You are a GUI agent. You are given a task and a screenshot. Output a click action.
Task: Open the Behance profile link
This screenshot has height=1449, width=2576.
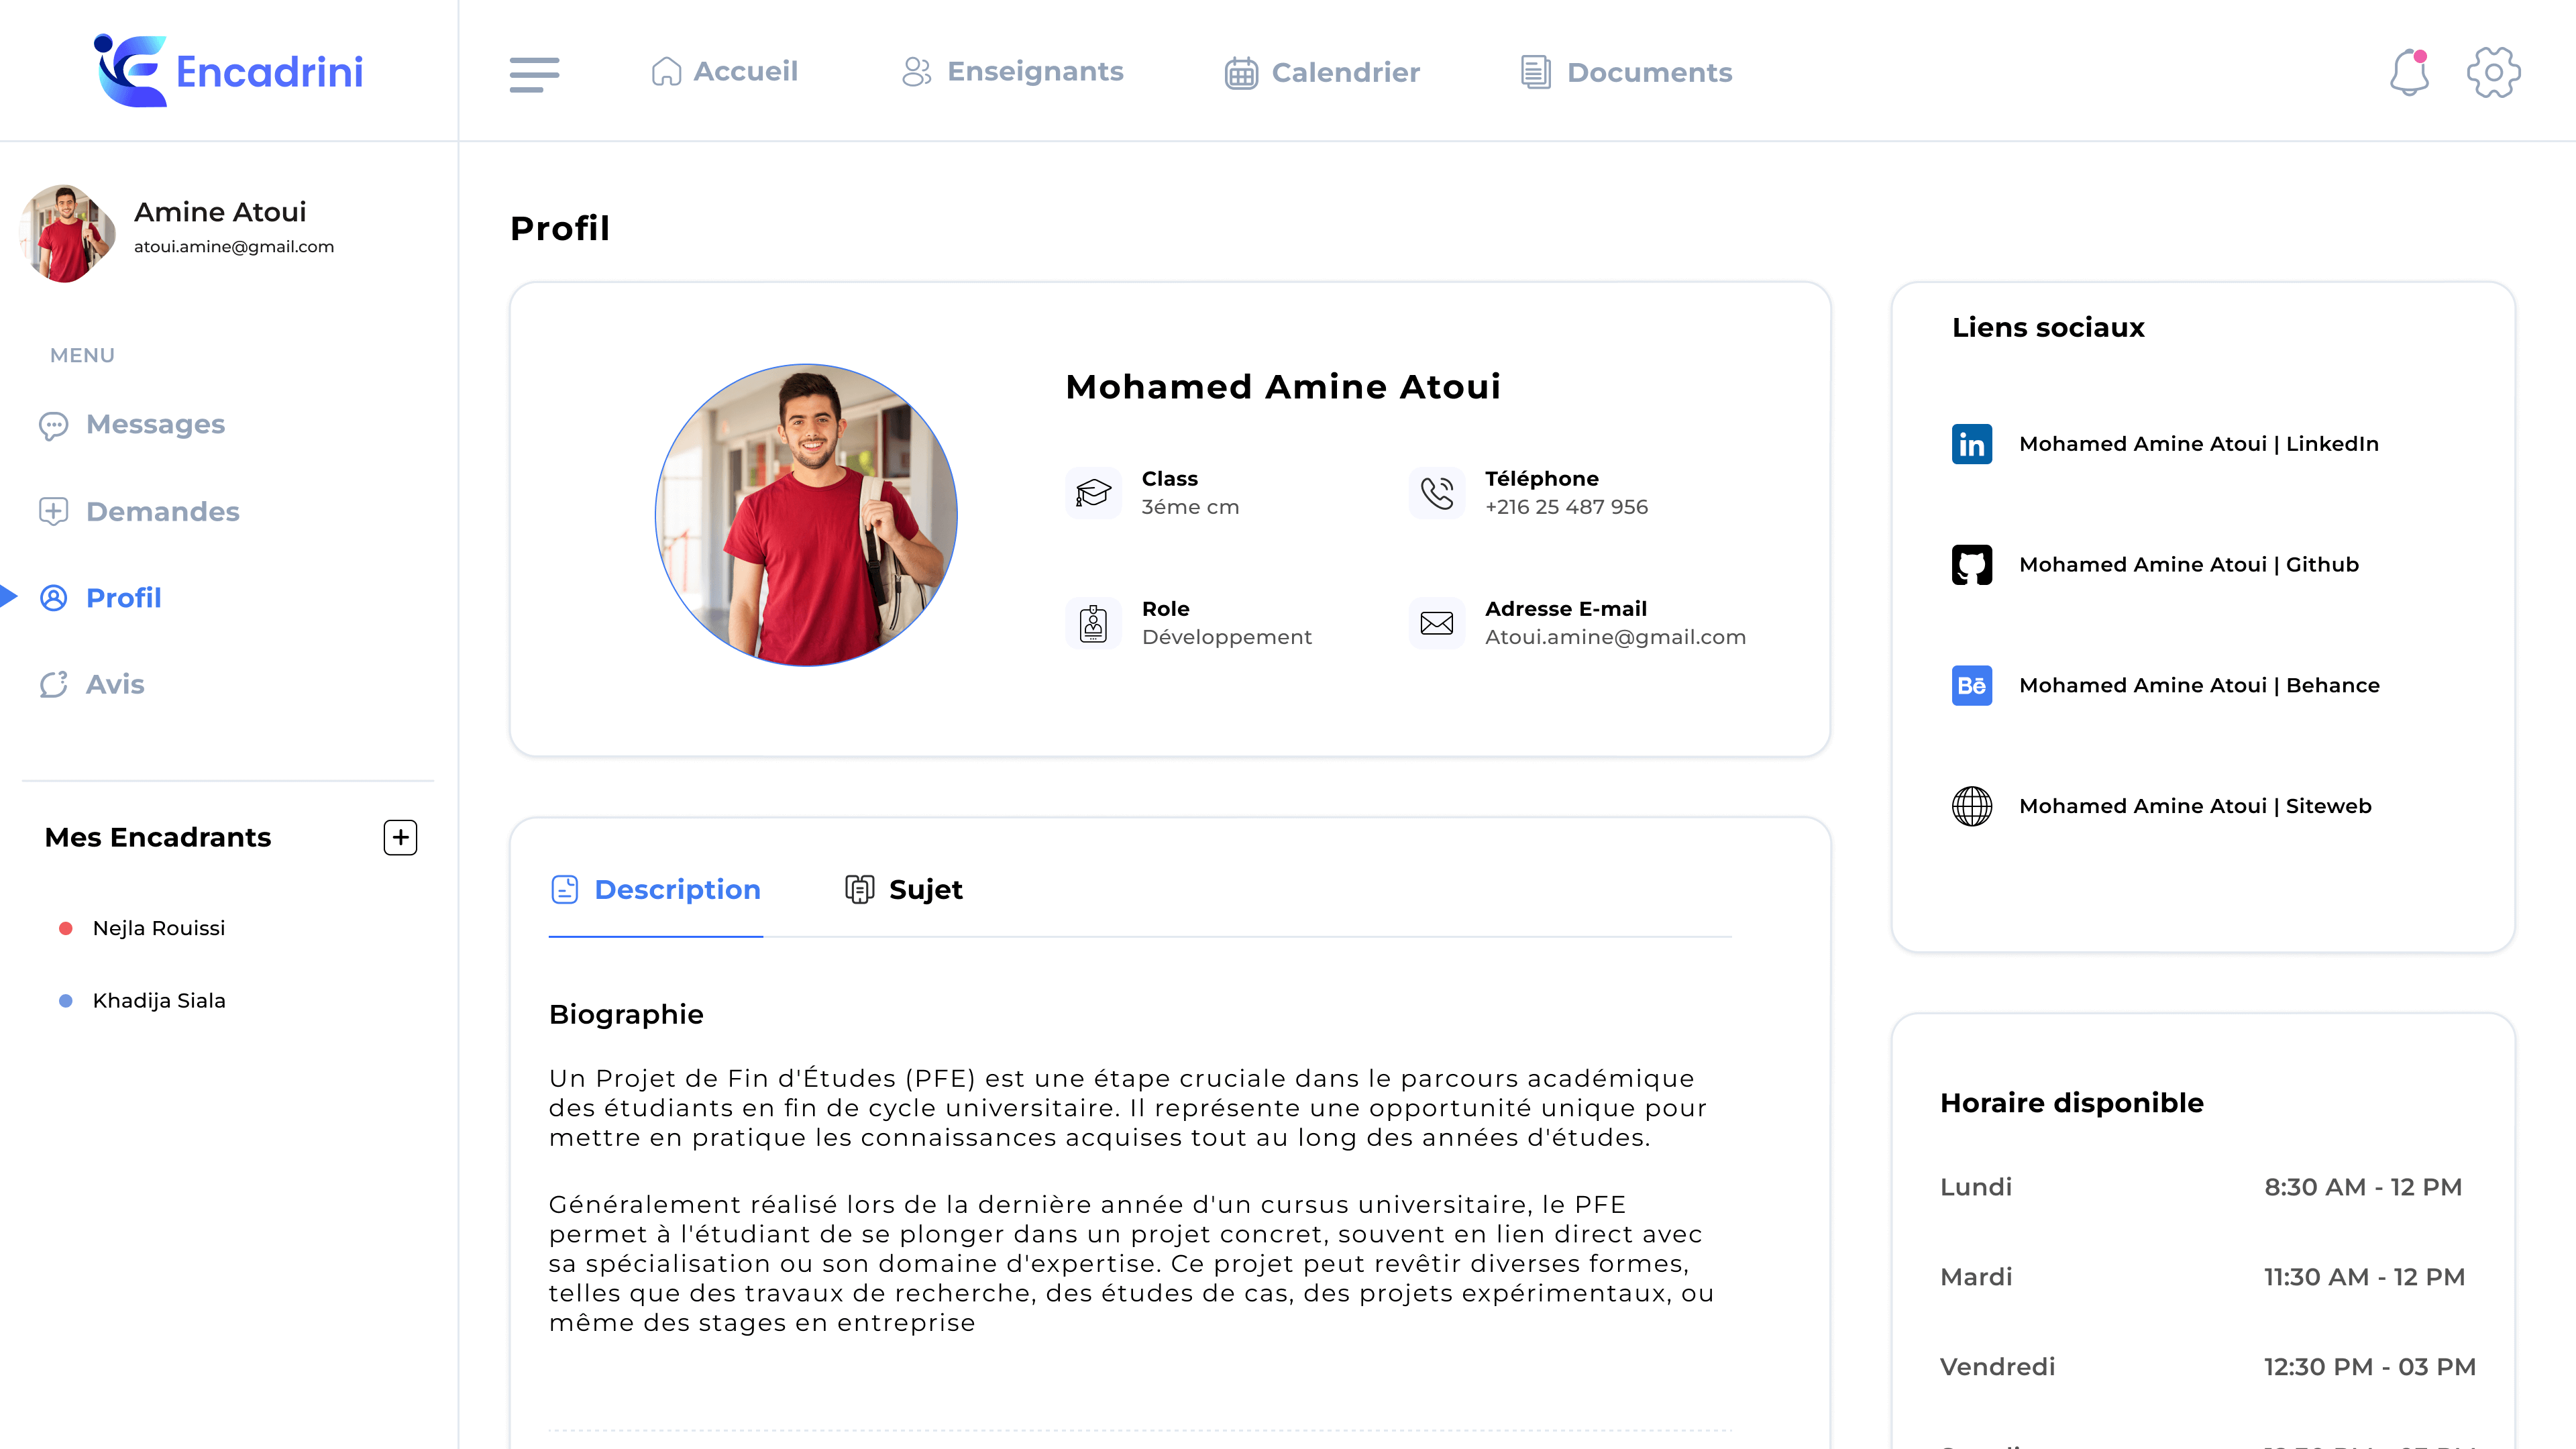click(2199, 686)
